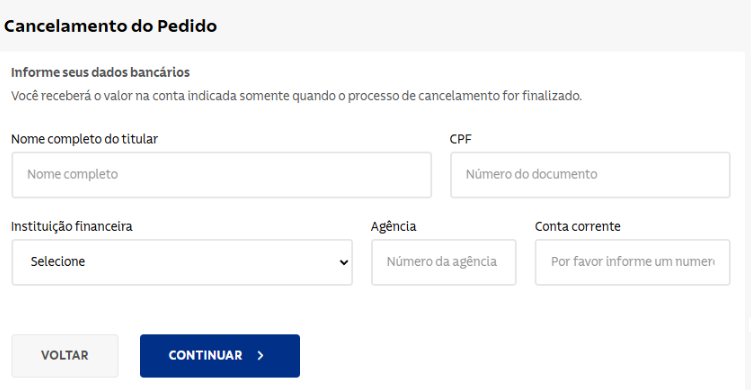Focus the Número da agência field

click(444, 263)
